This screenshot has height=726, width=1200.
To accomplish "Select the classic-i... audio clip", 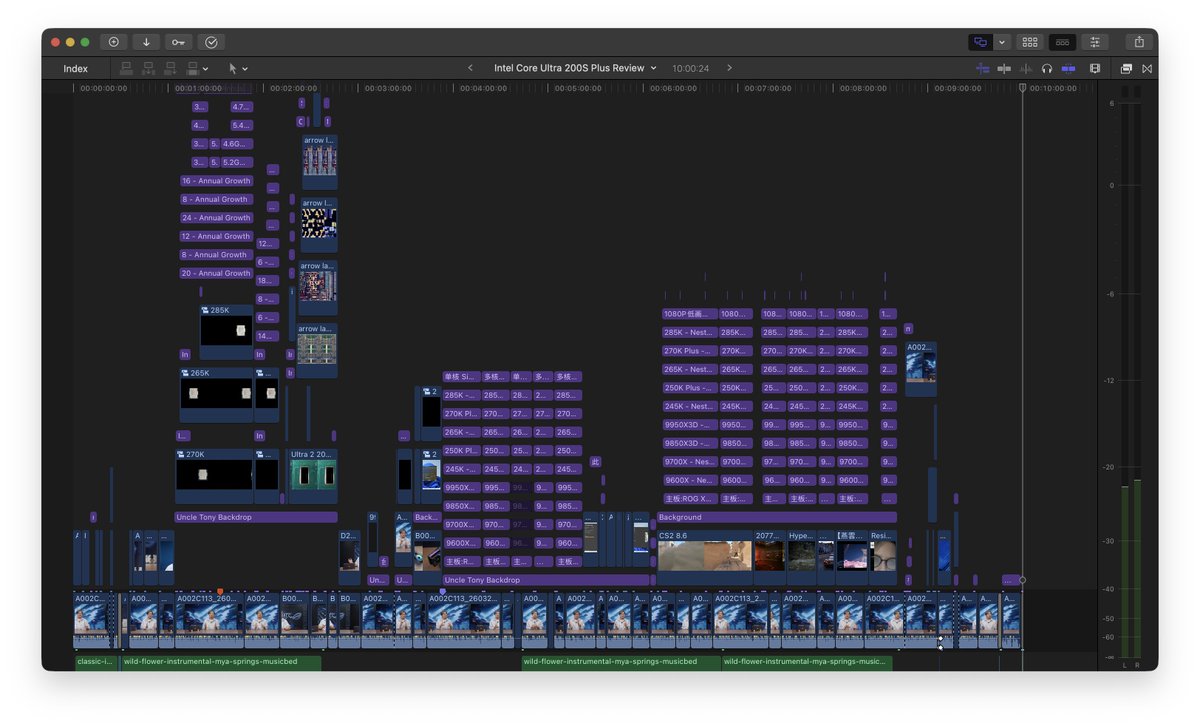I will pos(96,662).
